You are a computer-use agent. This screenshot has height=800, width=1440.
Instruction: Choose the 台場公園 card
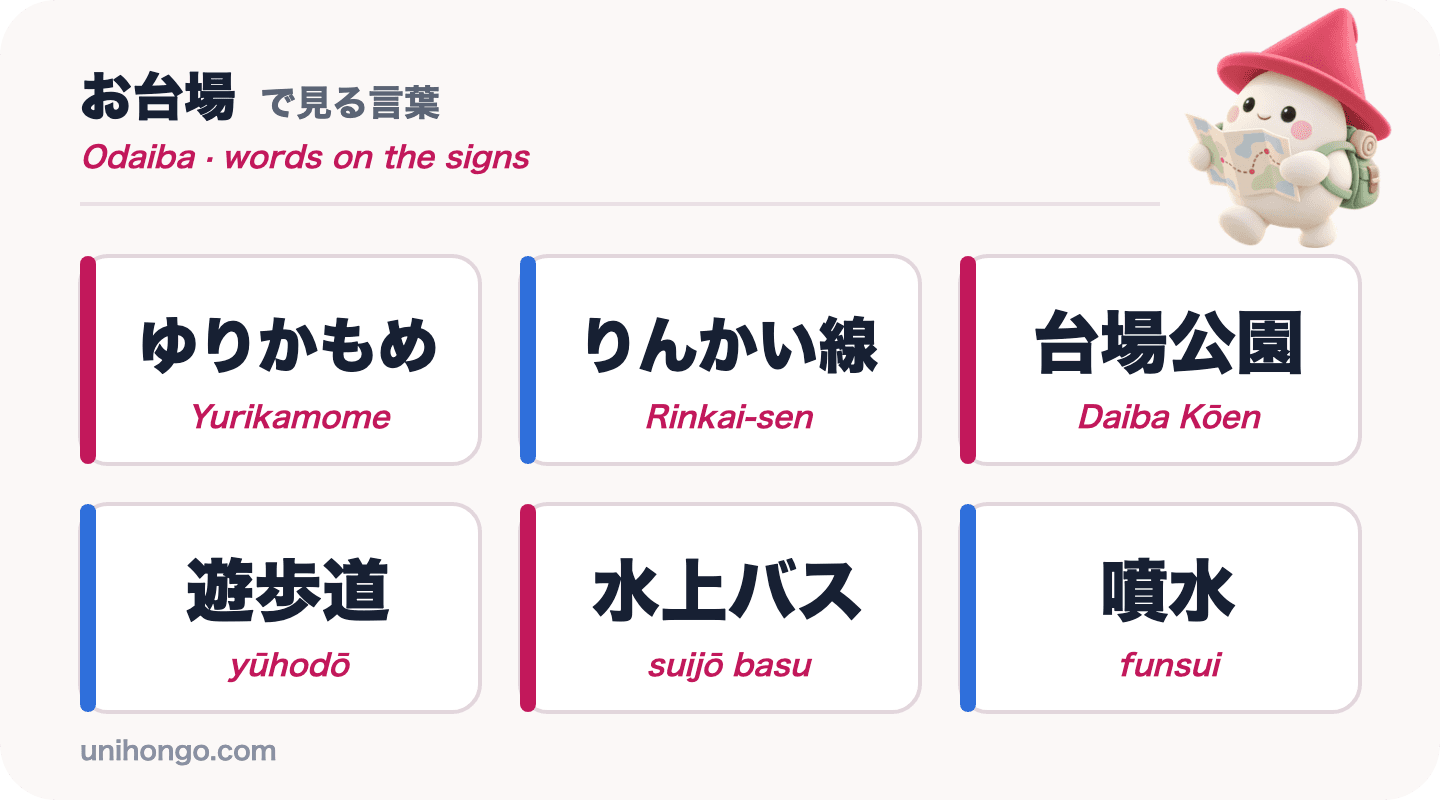click(1161, 360)
